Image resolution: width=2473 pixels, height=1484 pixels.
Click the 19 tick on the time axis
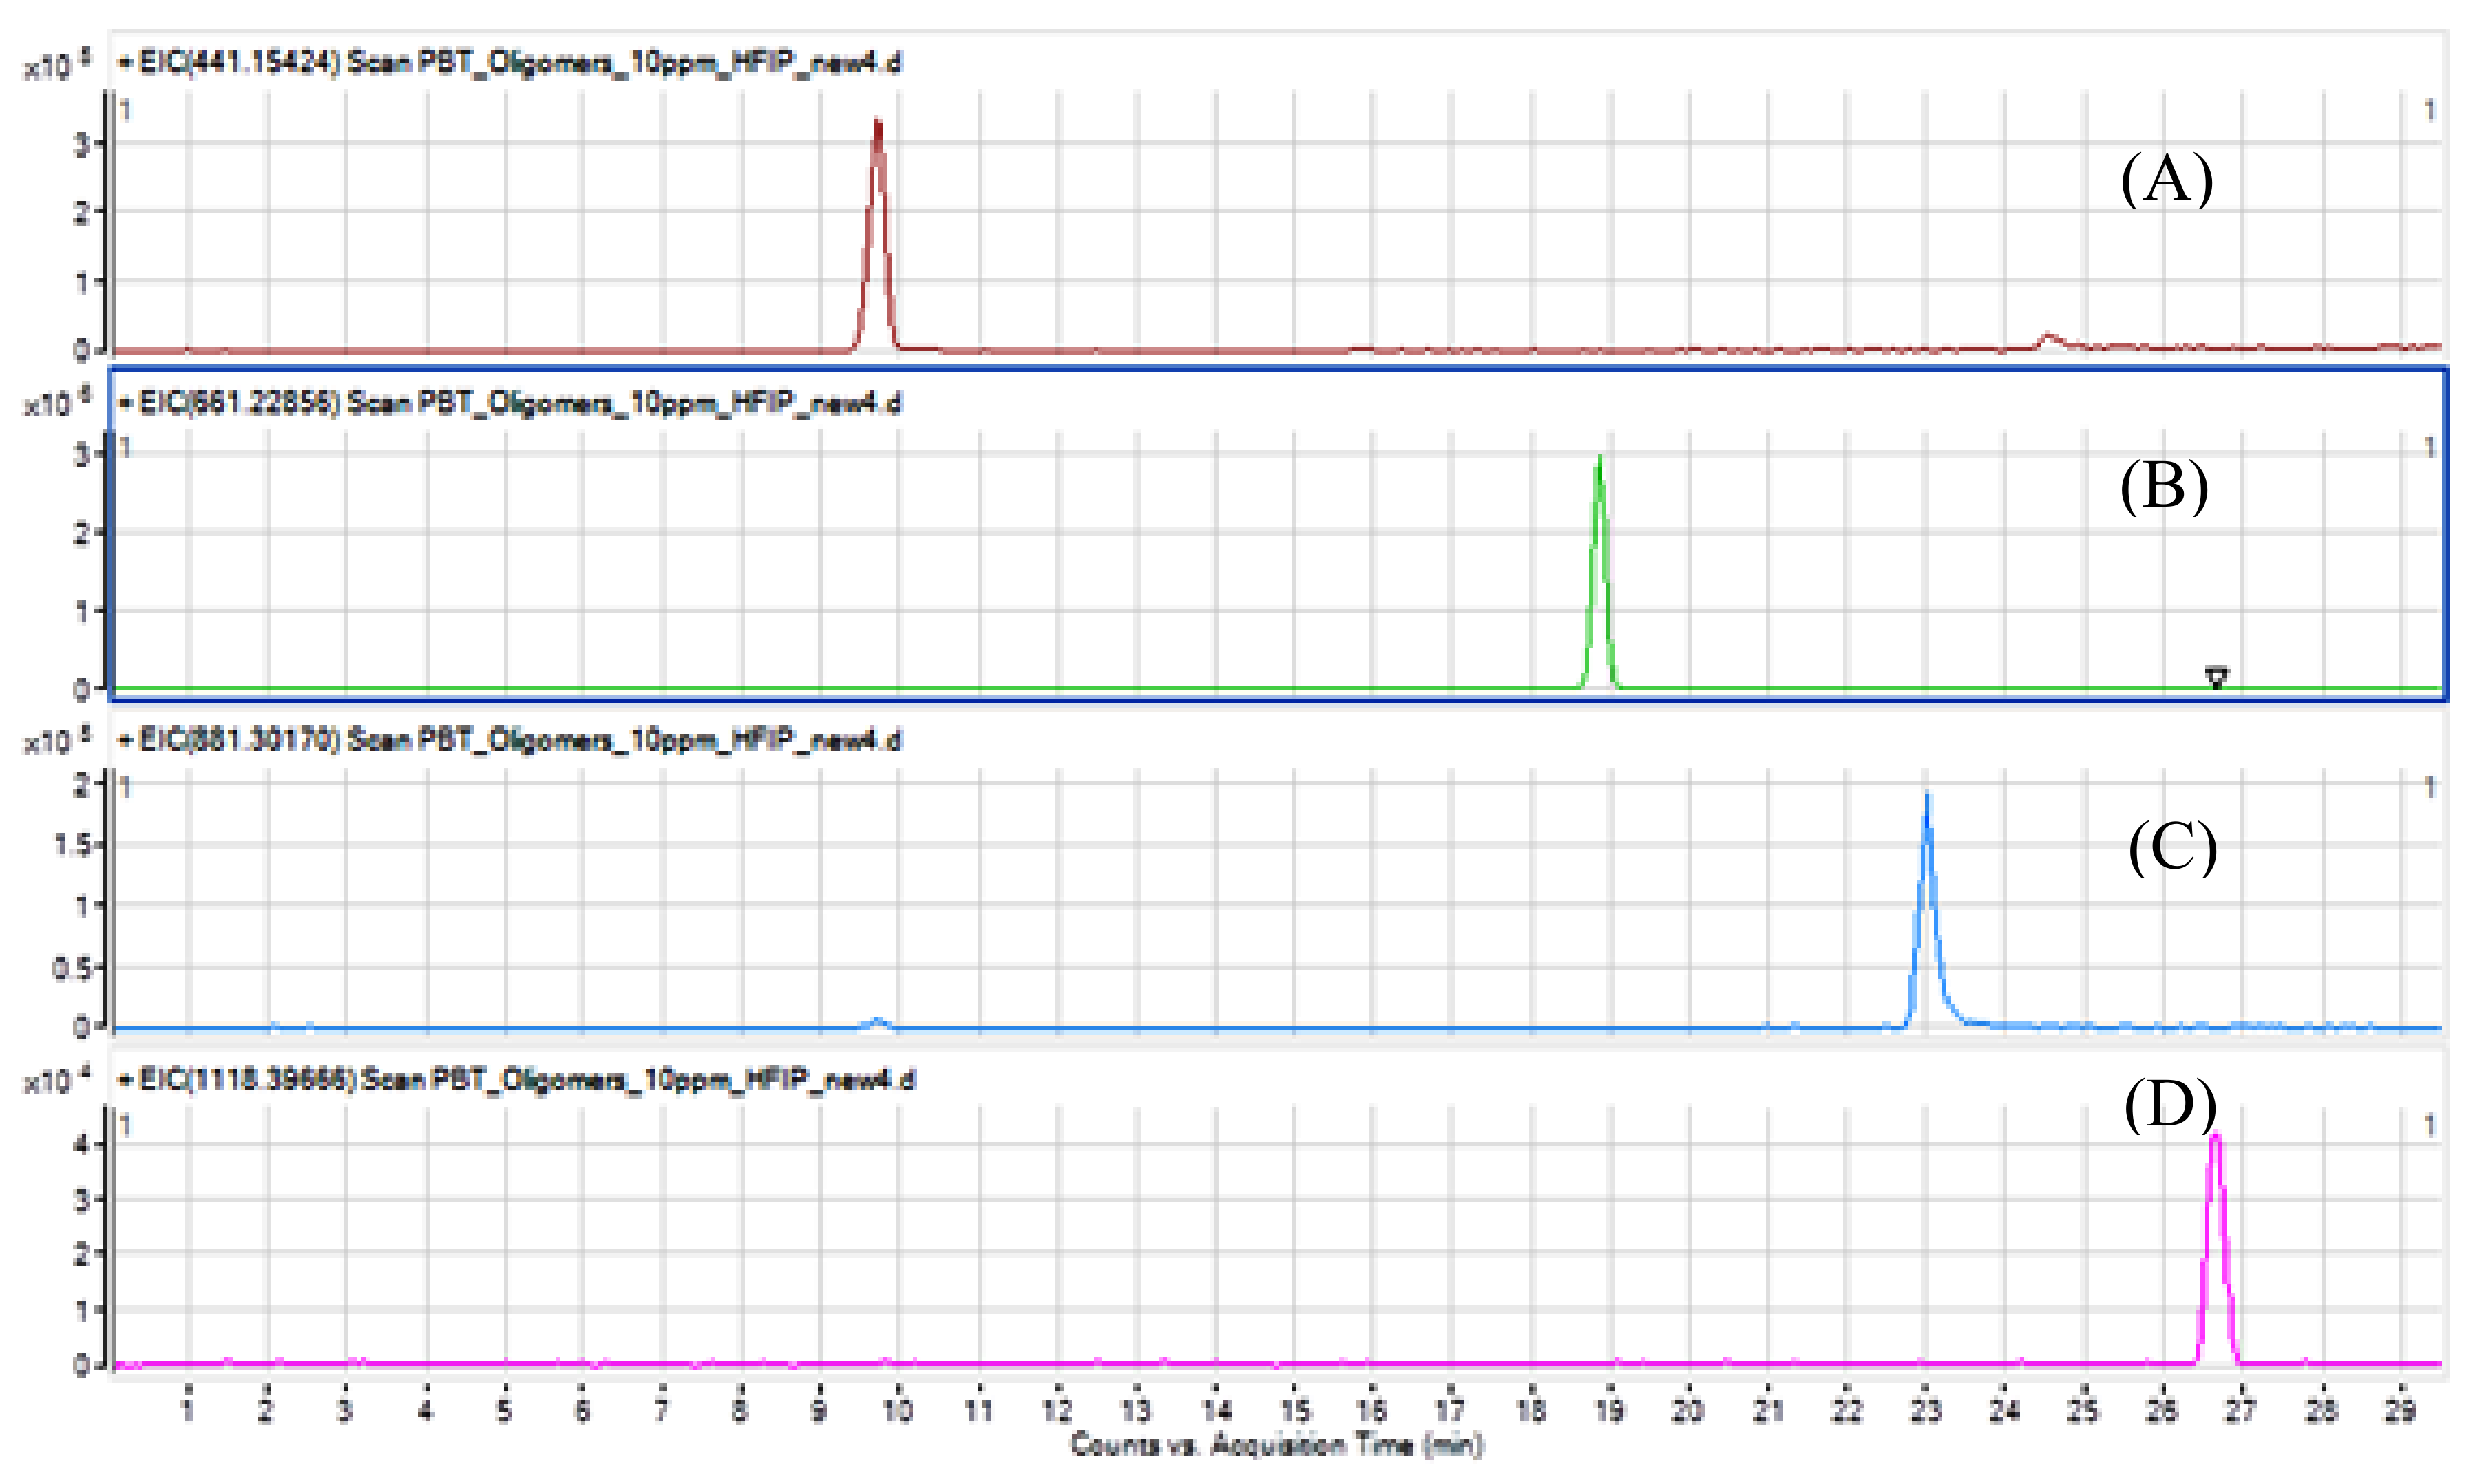click(1610, 1410)
